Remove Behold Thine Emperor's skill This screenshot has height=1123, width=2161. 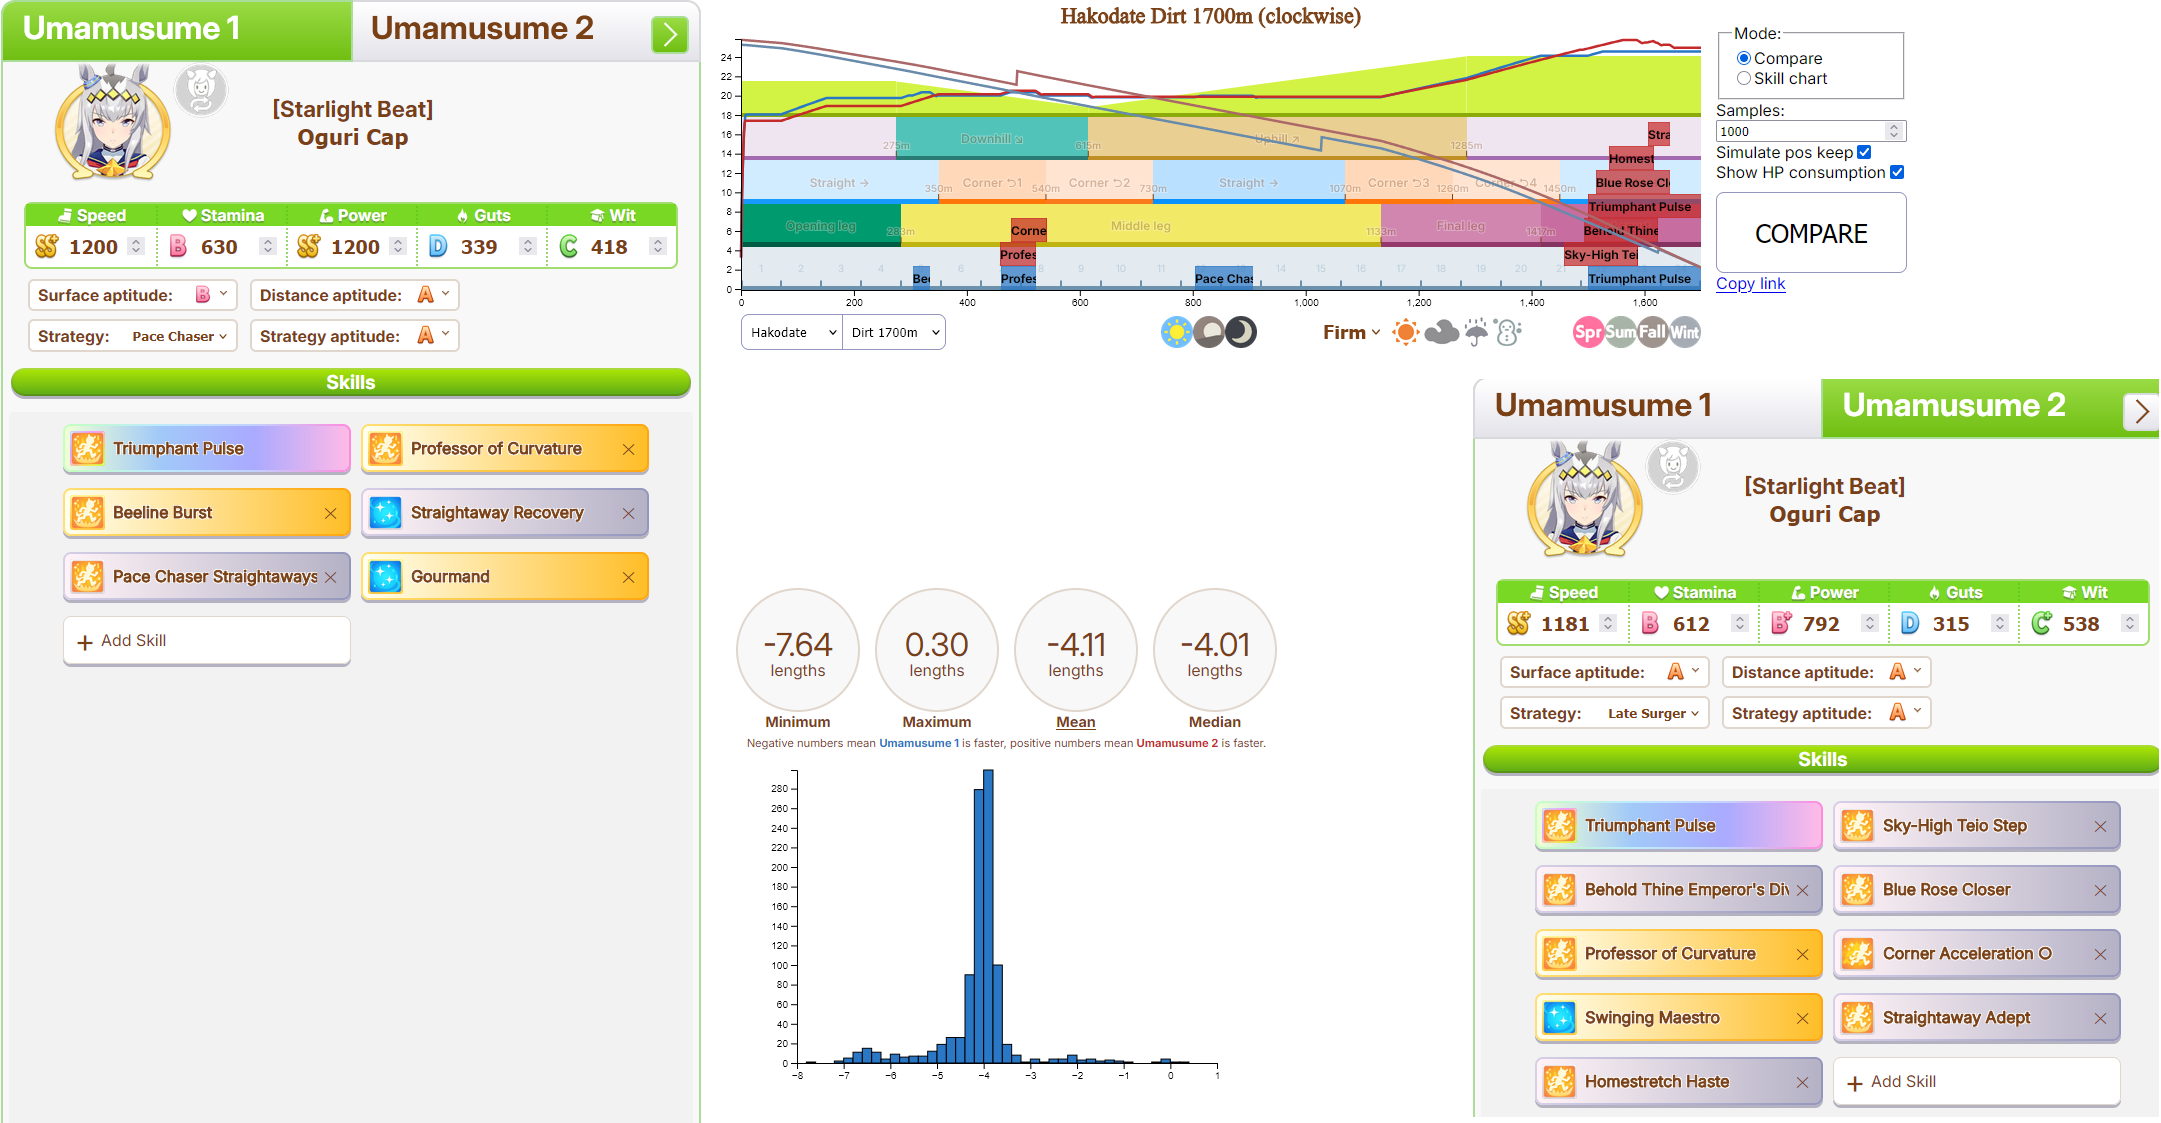(1802, 890)
